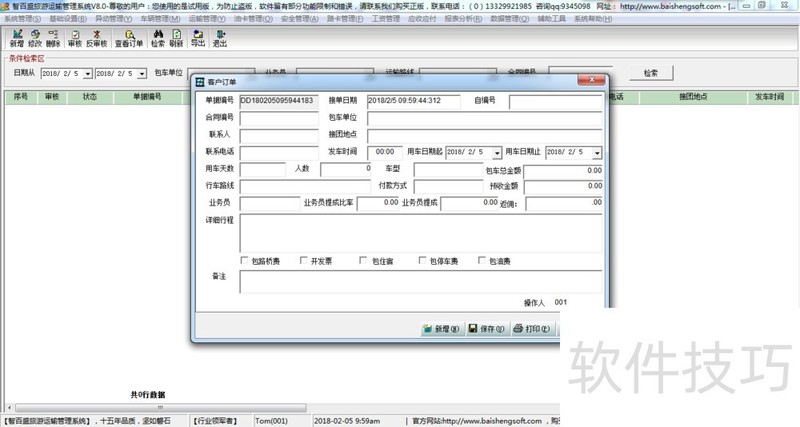
Task: Click the 刷新 (Refresh) toolbar icon
Action: pos(176,39)
